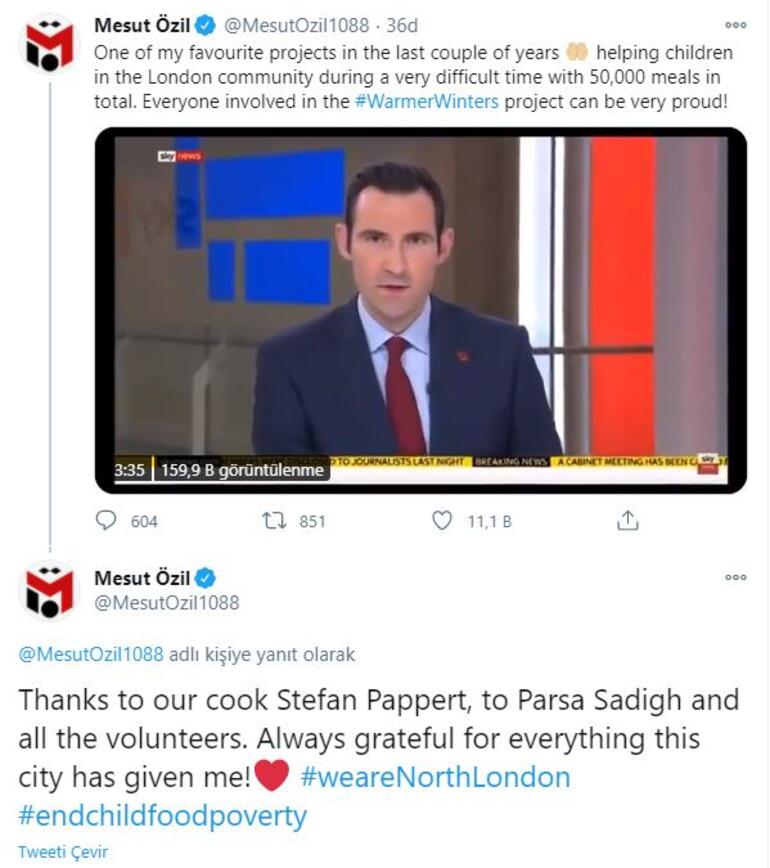Open the #WarmerWinters hashtag
Viewport: 770px width, 868px height.
tap(426, 102)
